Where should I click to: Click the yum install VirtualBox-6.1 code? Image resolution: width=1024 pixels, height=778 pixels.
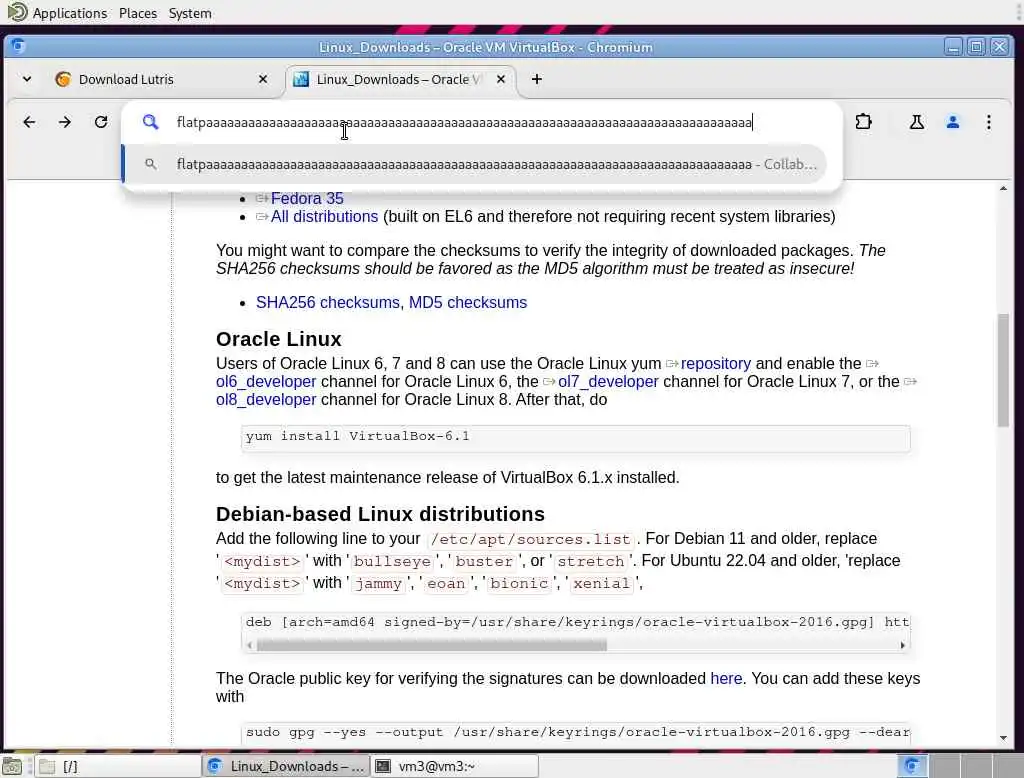[358, 436]
